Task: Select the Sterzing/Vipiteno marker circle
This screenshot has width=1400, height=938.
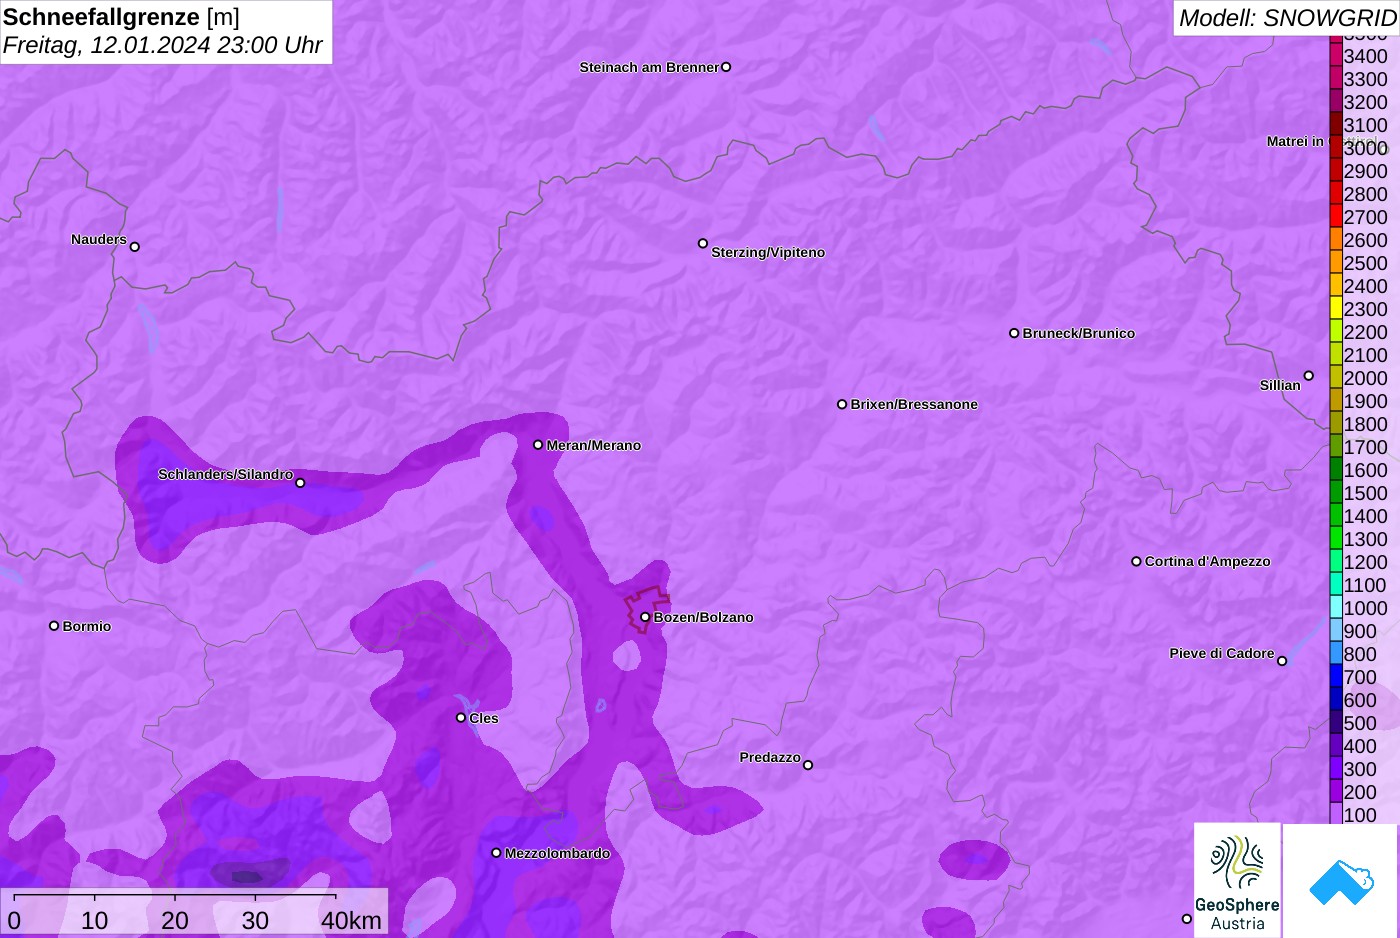Action: (703, 243)
